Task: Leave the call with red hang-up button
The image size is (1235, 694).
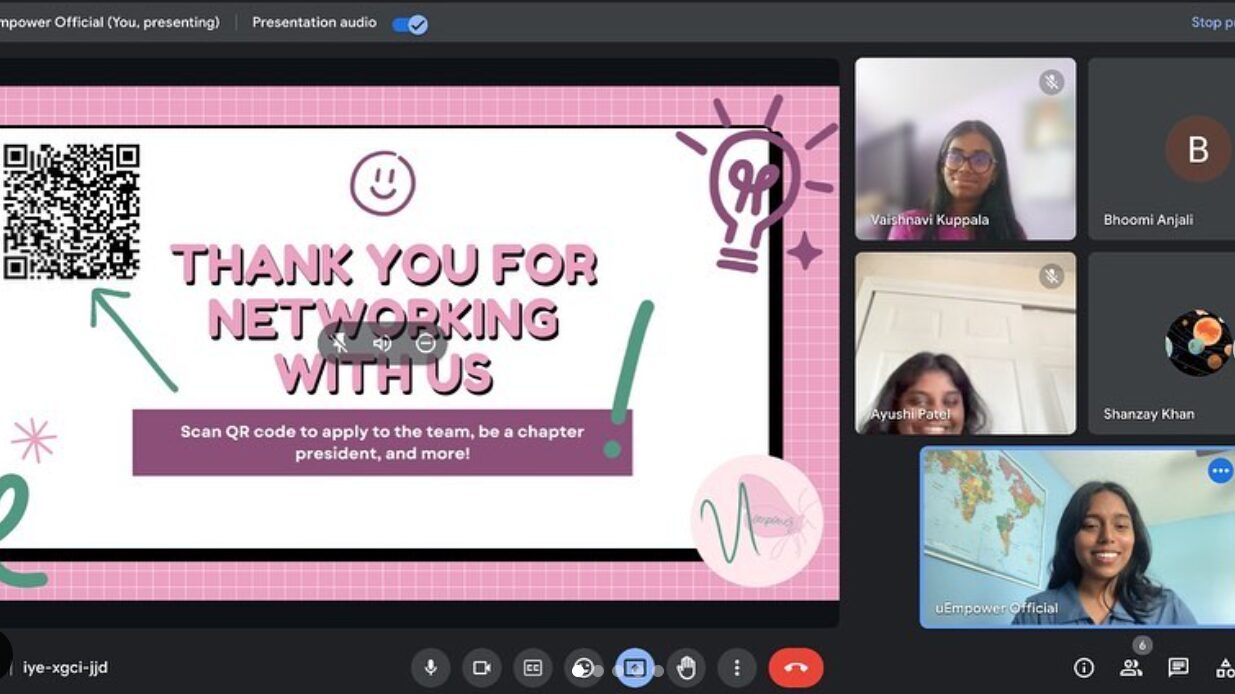Action: [x=796, y=668]
